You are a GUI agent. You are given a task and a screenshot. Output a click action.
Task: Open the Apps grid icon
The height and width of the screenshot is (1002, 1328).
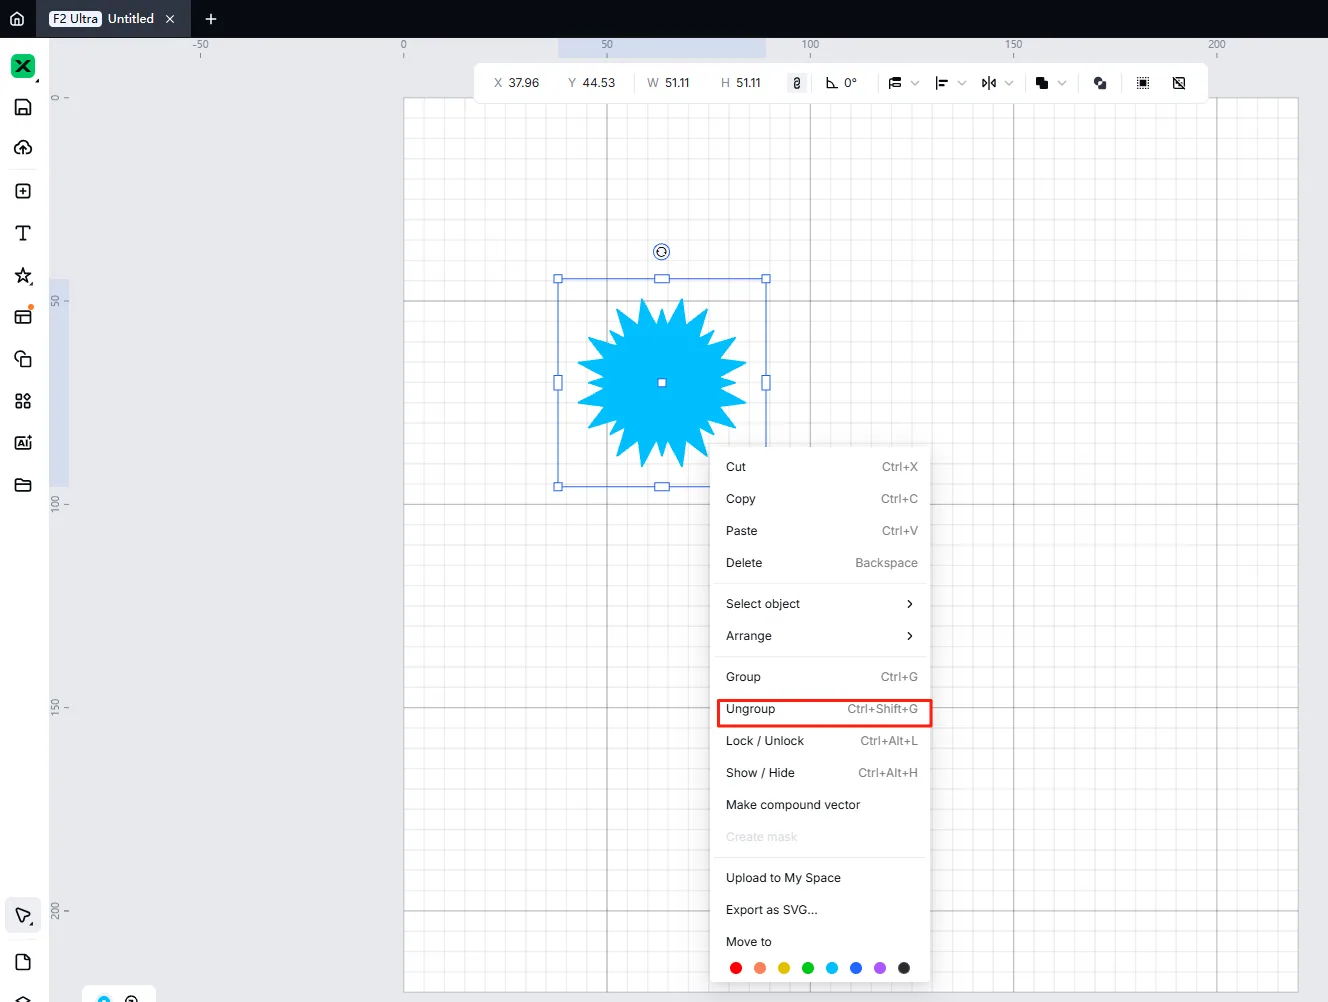(x=23, y=401)
